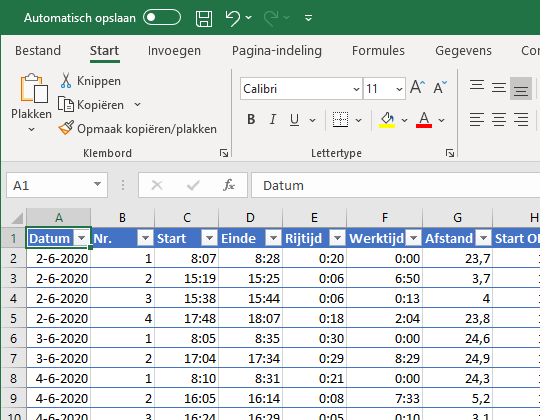Select the Rijtijd cell 0:21
Screen dimensions: 540x420
[314, 378]
